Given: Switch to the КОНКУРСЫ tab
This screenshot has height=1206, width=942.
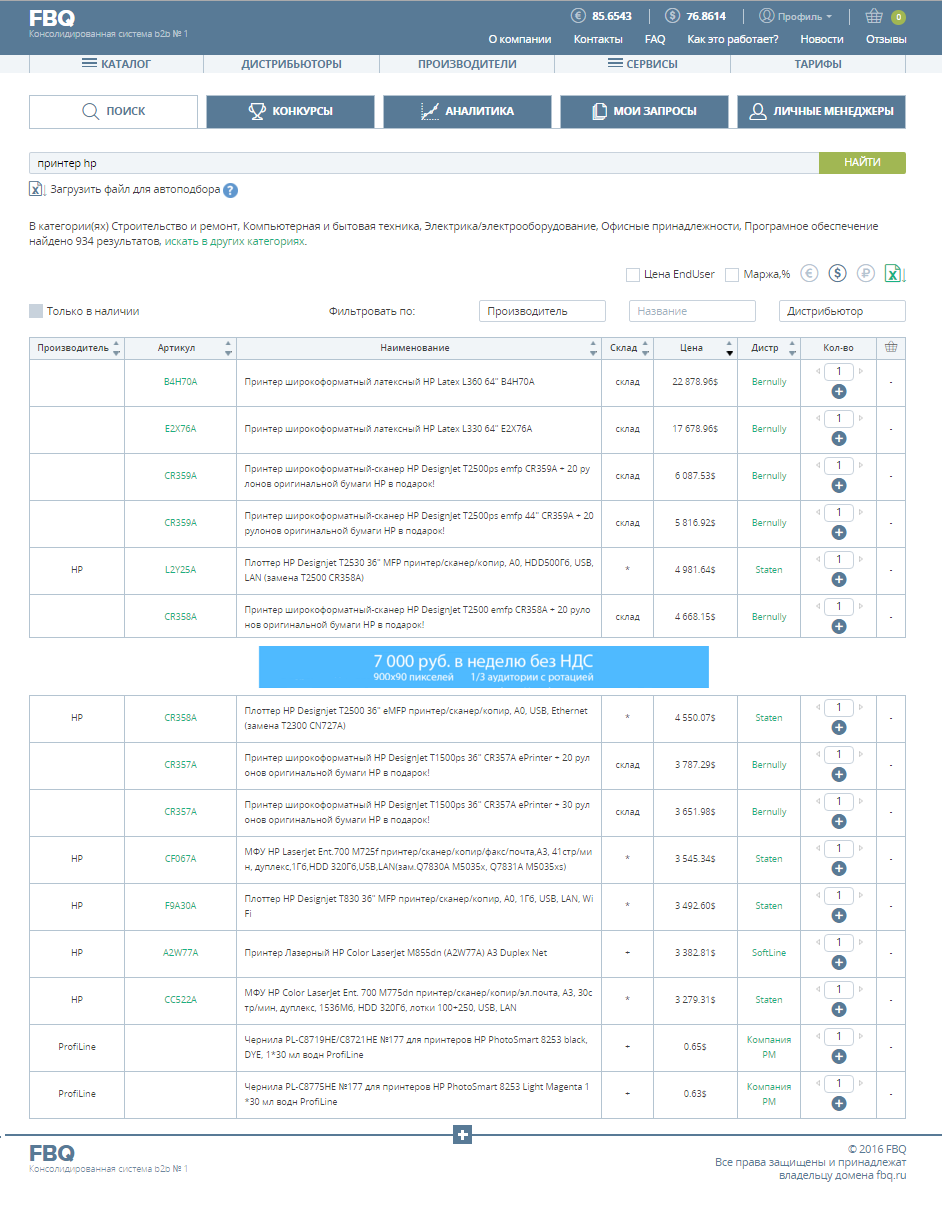Looking at the screenshot, I should point(291,112).
